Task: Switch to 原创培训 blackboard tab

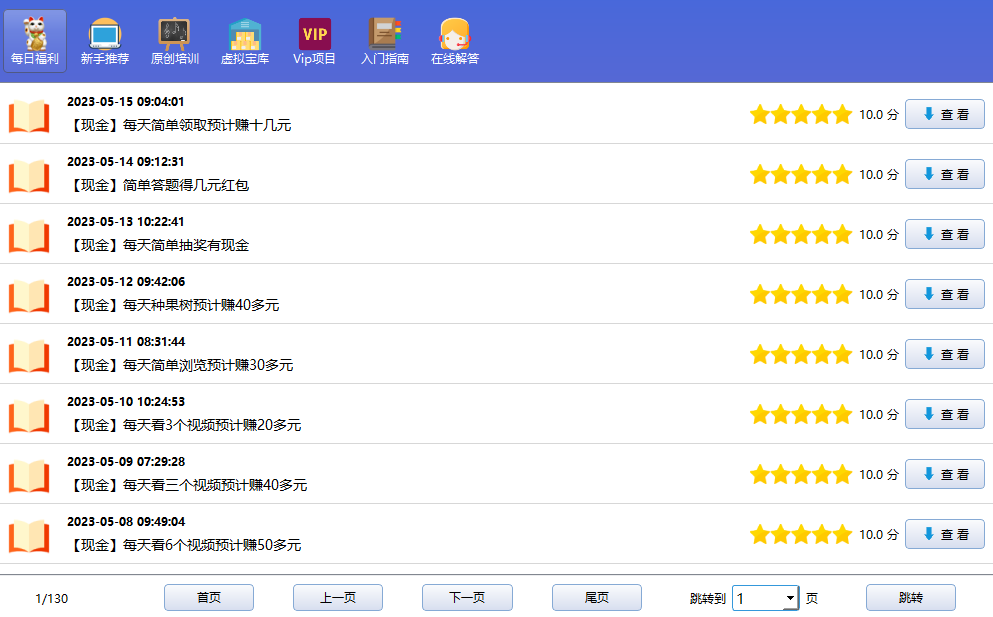Action: [x=175, y=41]
